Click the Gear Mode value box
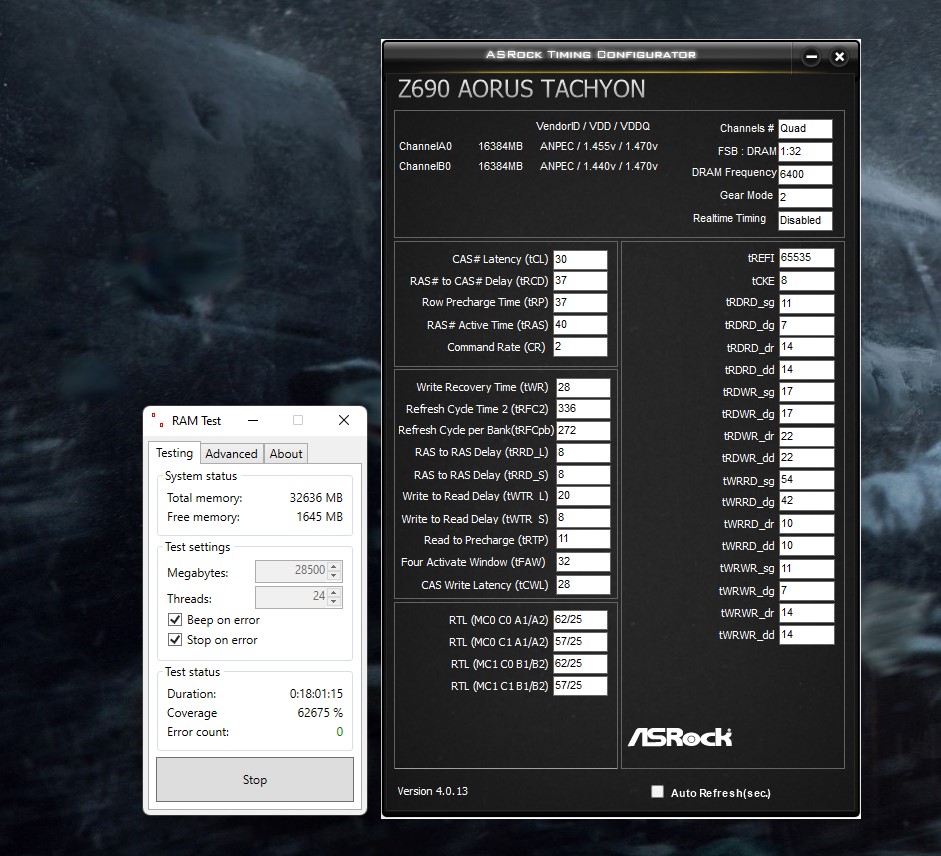The width and height of the screenshot is (941, 856). (x=805, y=197)
